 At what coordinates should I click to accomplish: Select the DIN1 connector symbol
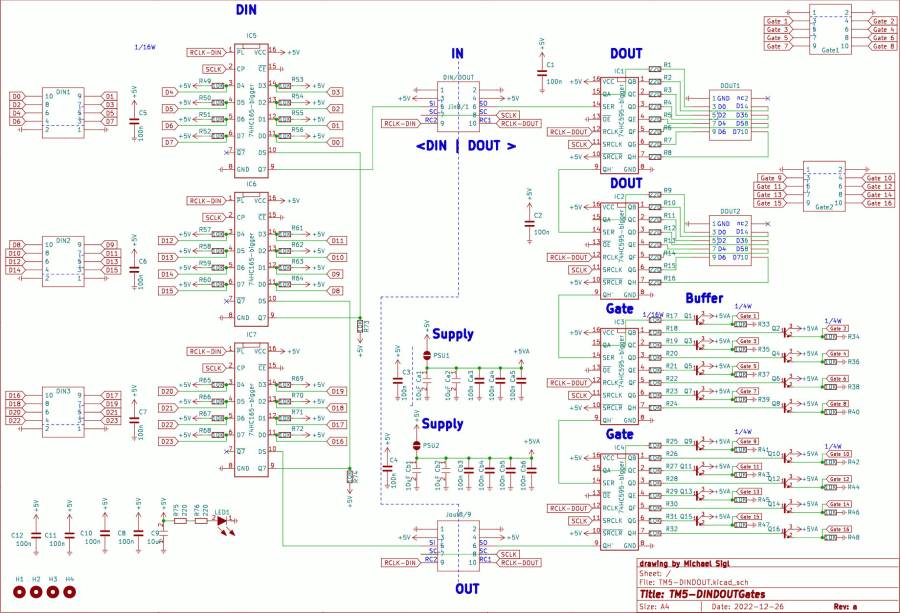63,110
